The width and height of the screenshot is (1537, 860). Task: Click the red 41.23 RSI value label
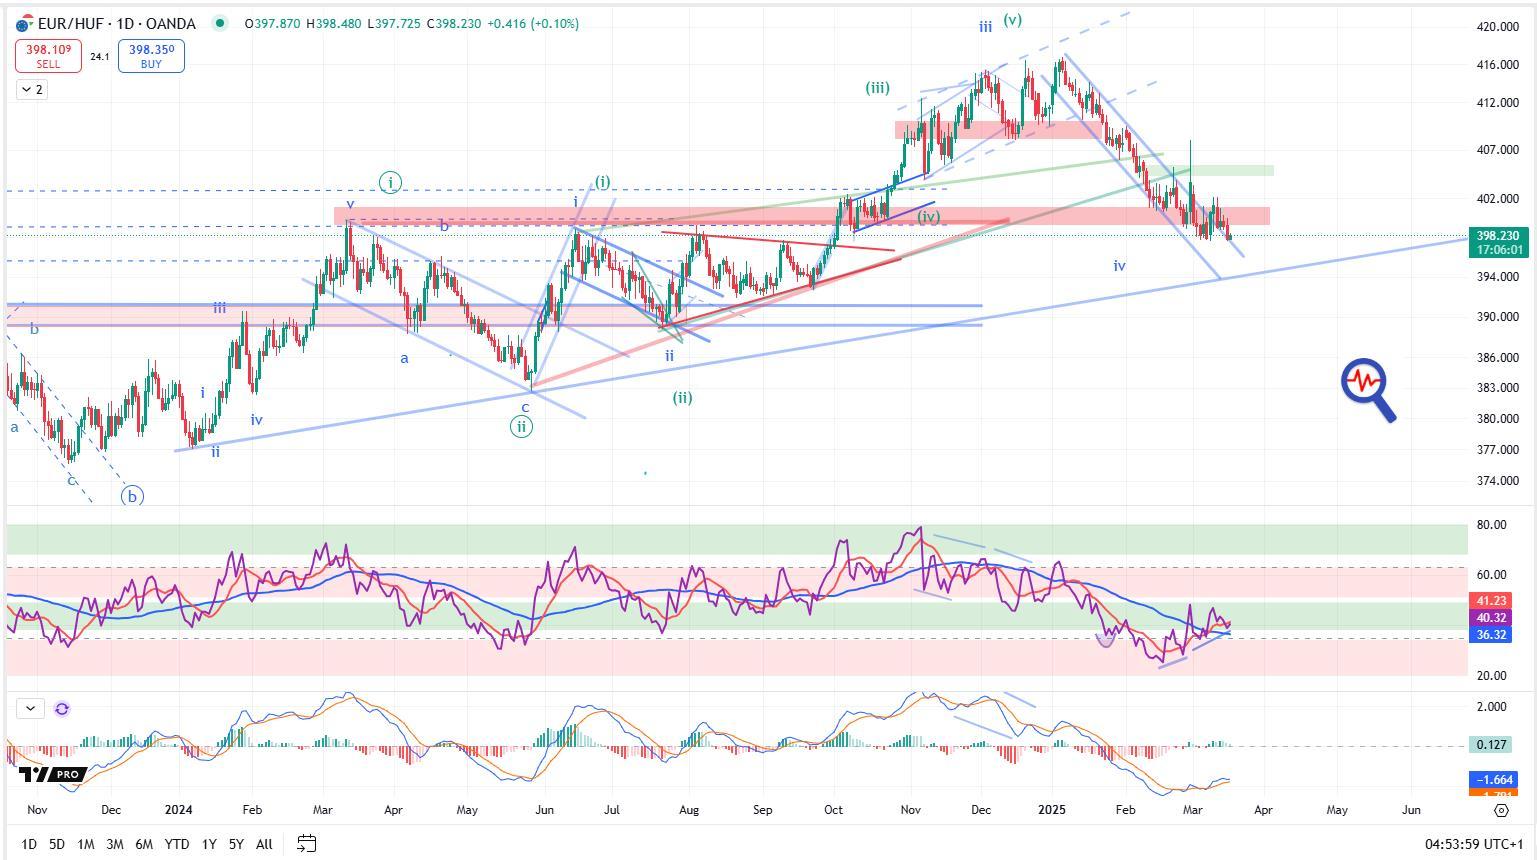(1490, 601)
